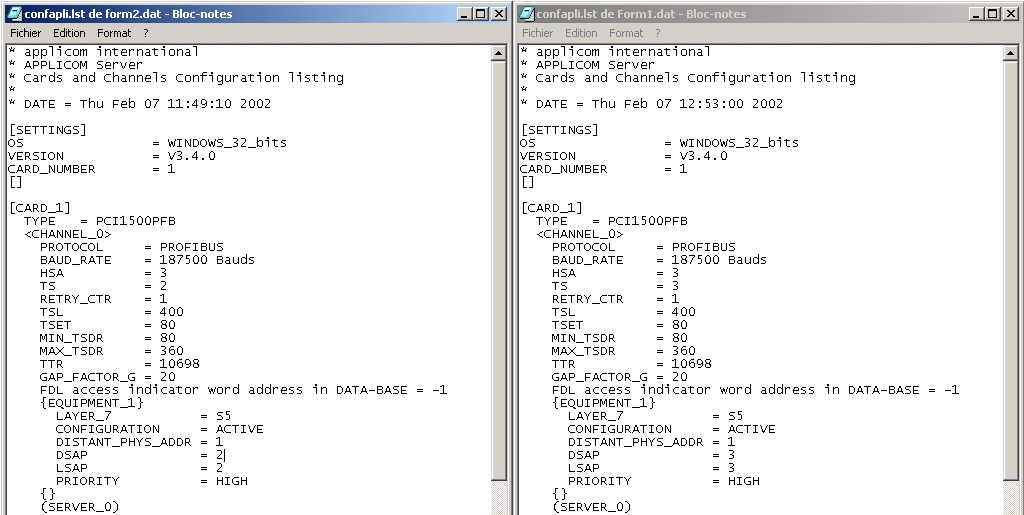1024x515 pixels.
Task: Click PROFIBUS protocol value in form2.dat
Action: [x=192, y=247]
